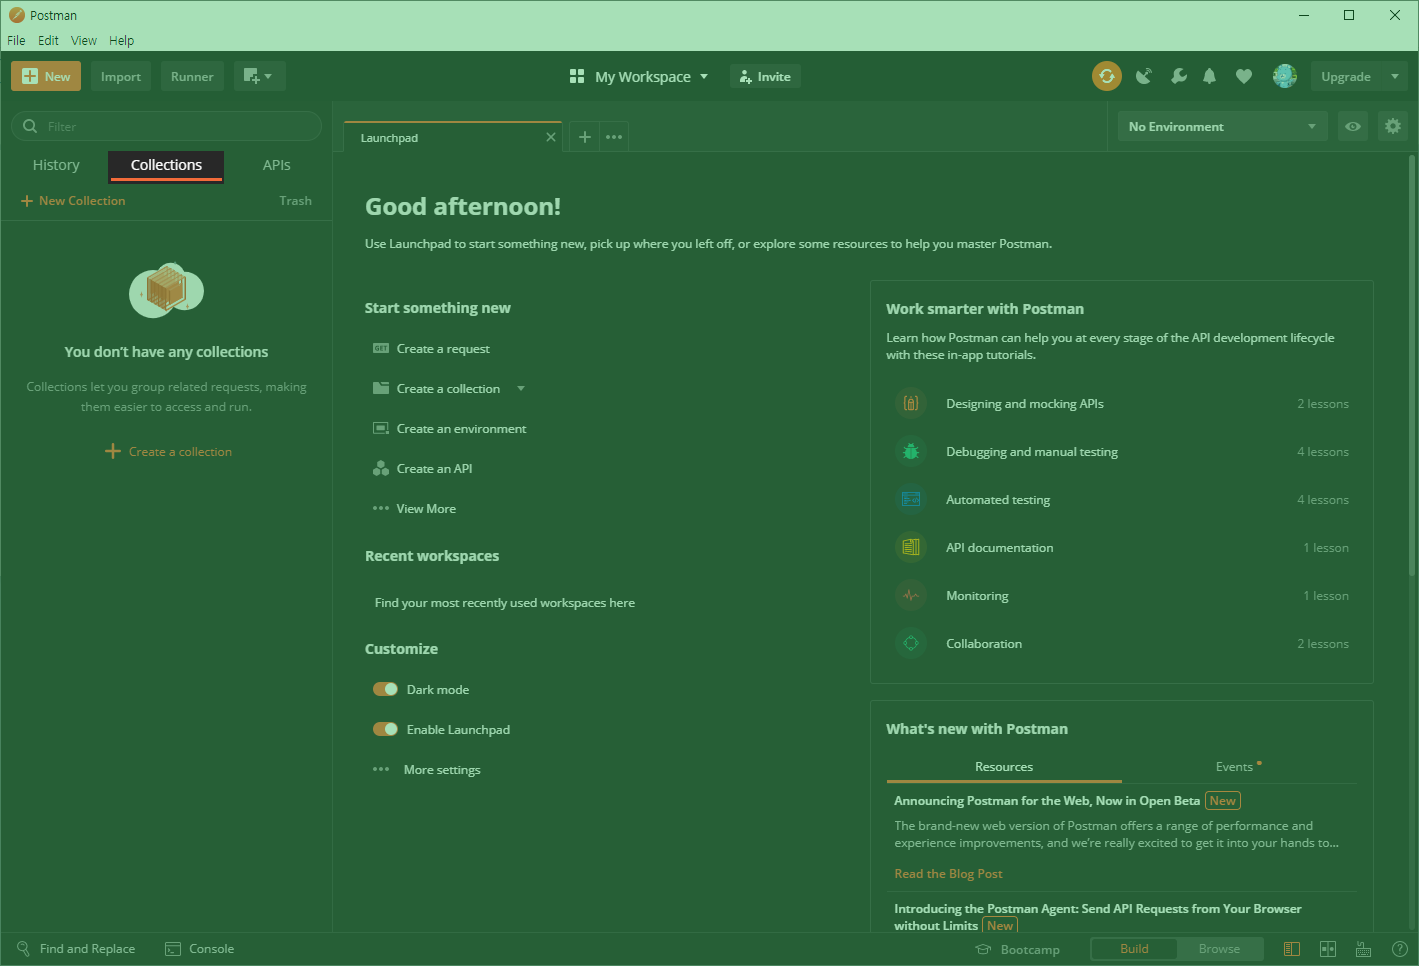This screenshot has height=966, width=1419.
Task: Click the Collaboration lesson icon
Action: click(911, 644)
